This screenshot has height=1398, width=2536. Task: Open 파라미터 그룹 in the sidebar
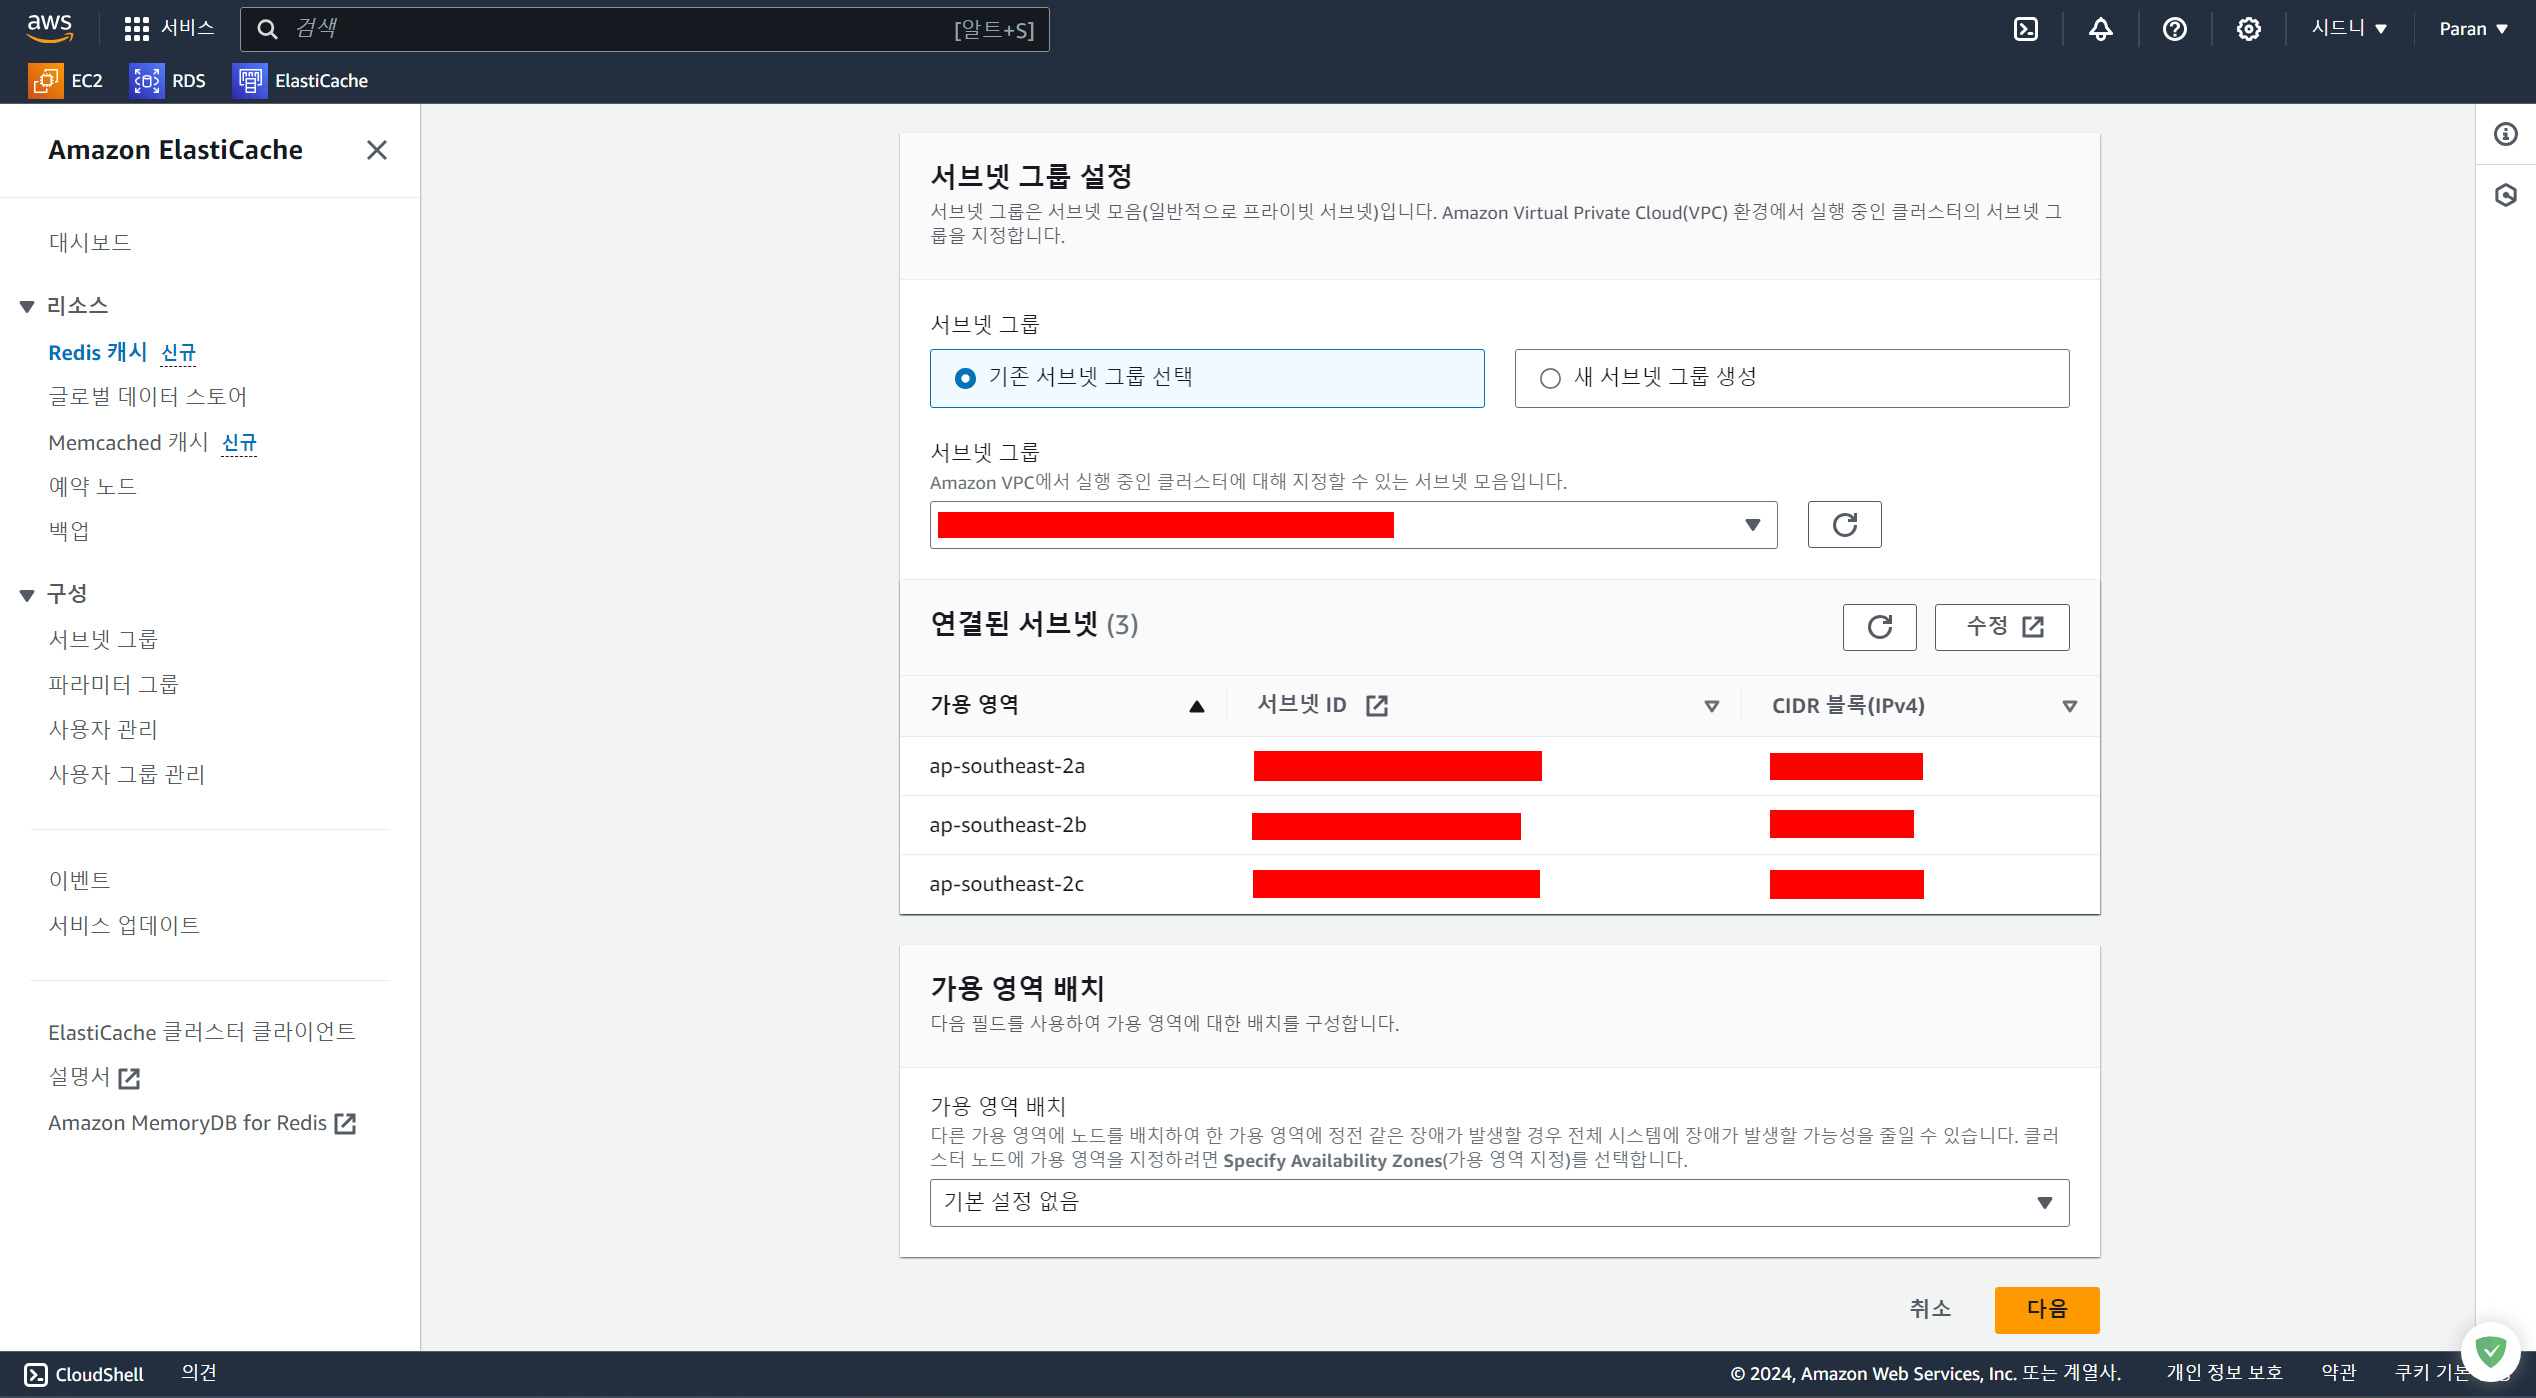point(113,685)
